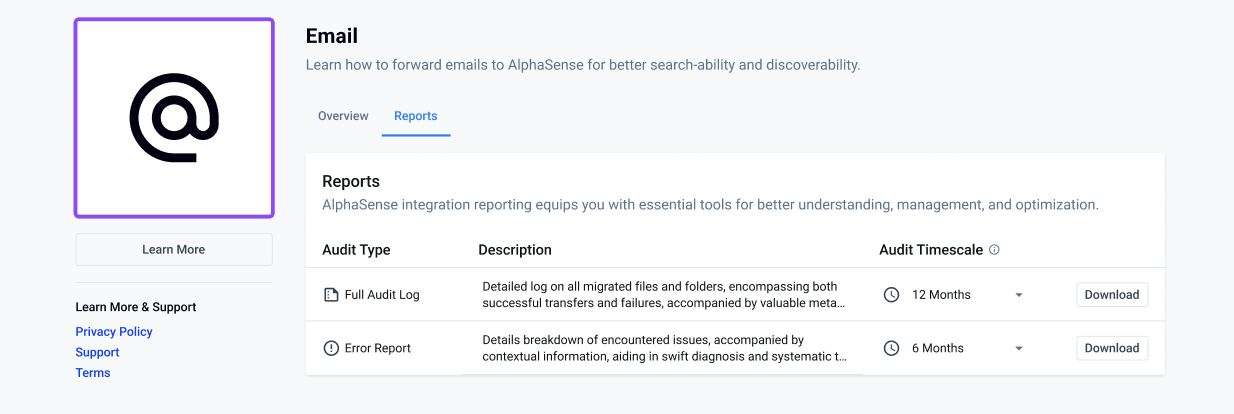Open the Support link
Screen dimensions: 1234x414
tap(97, 352)
